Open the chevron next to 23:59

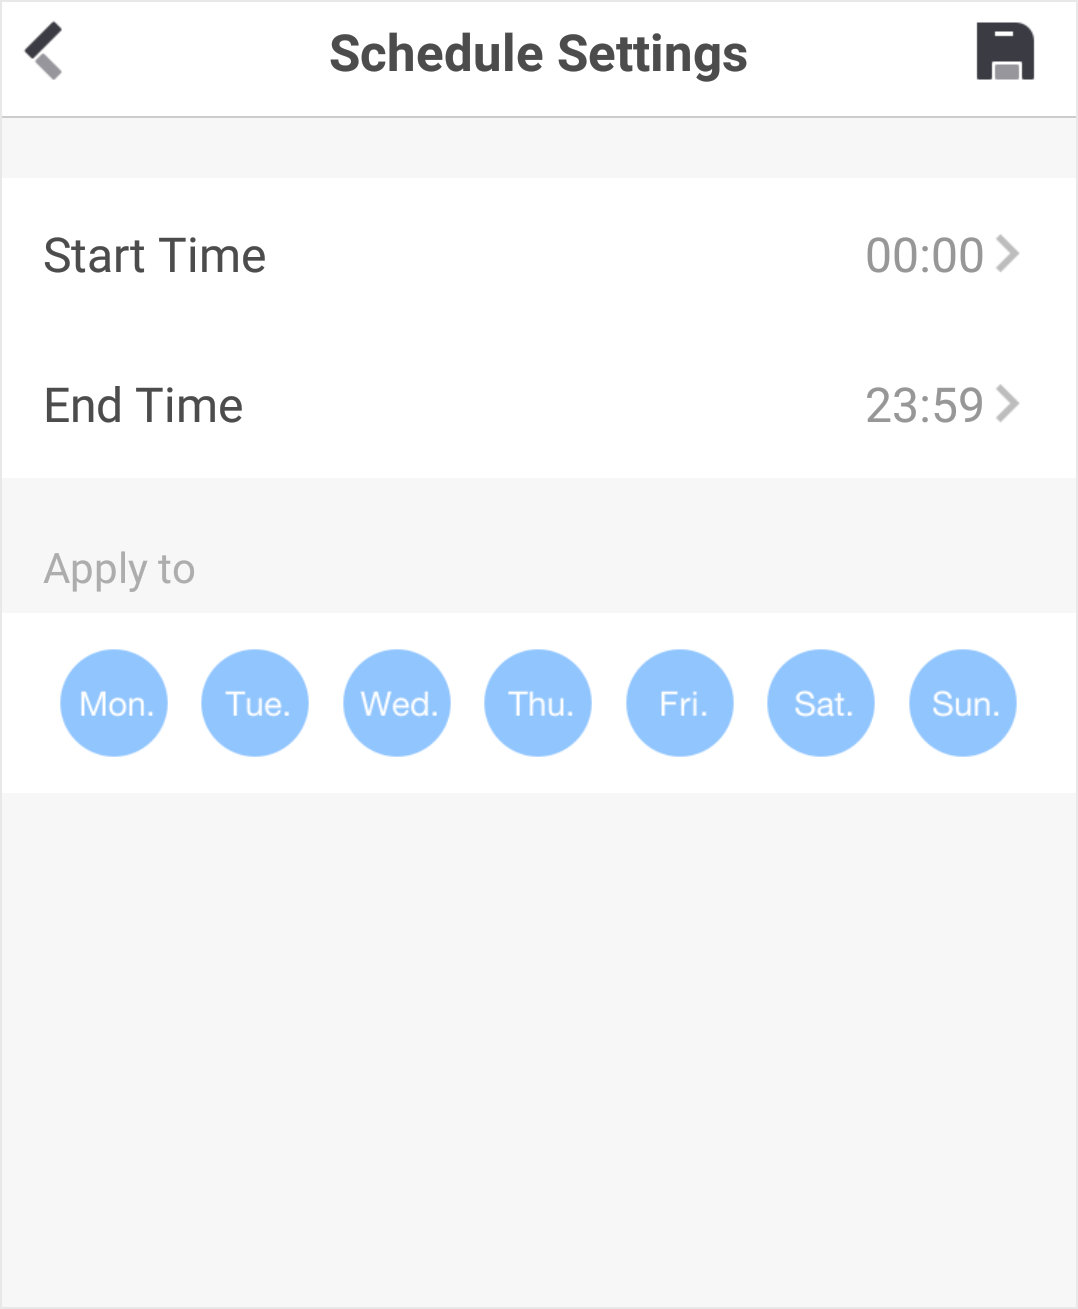(x=1008, y=404)
